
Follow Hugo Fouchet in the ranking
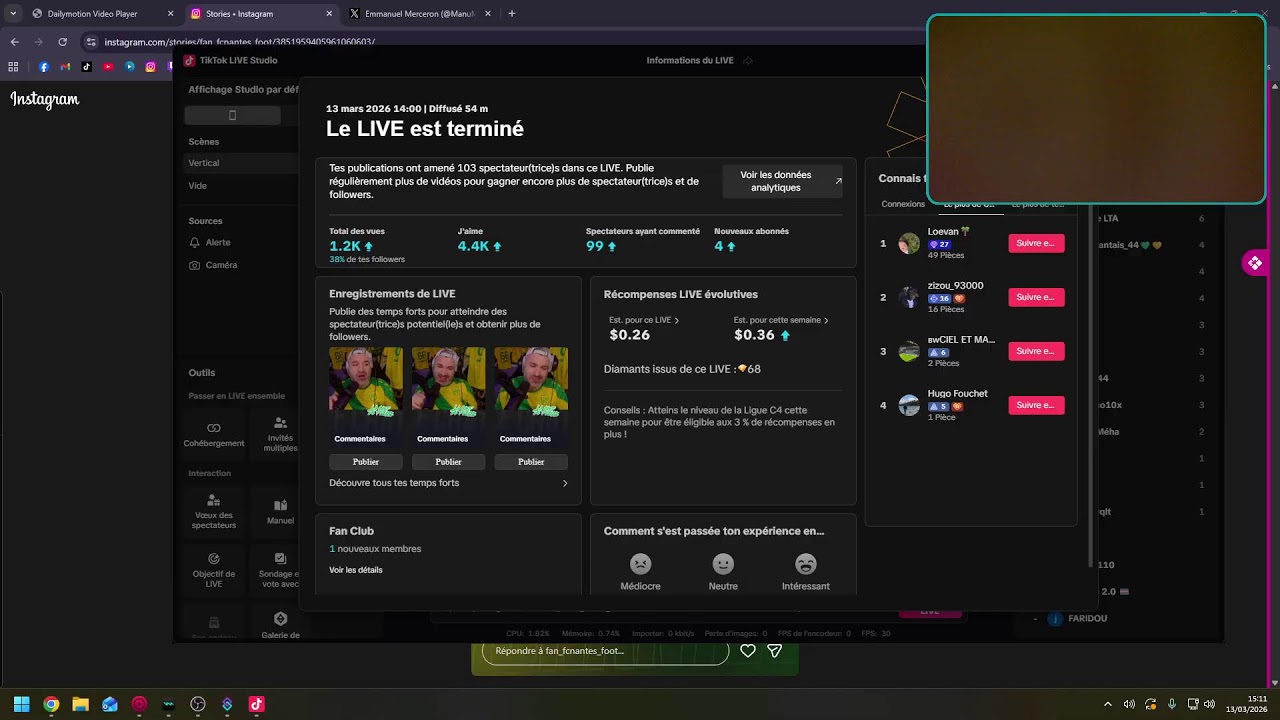coord(1036,405)
